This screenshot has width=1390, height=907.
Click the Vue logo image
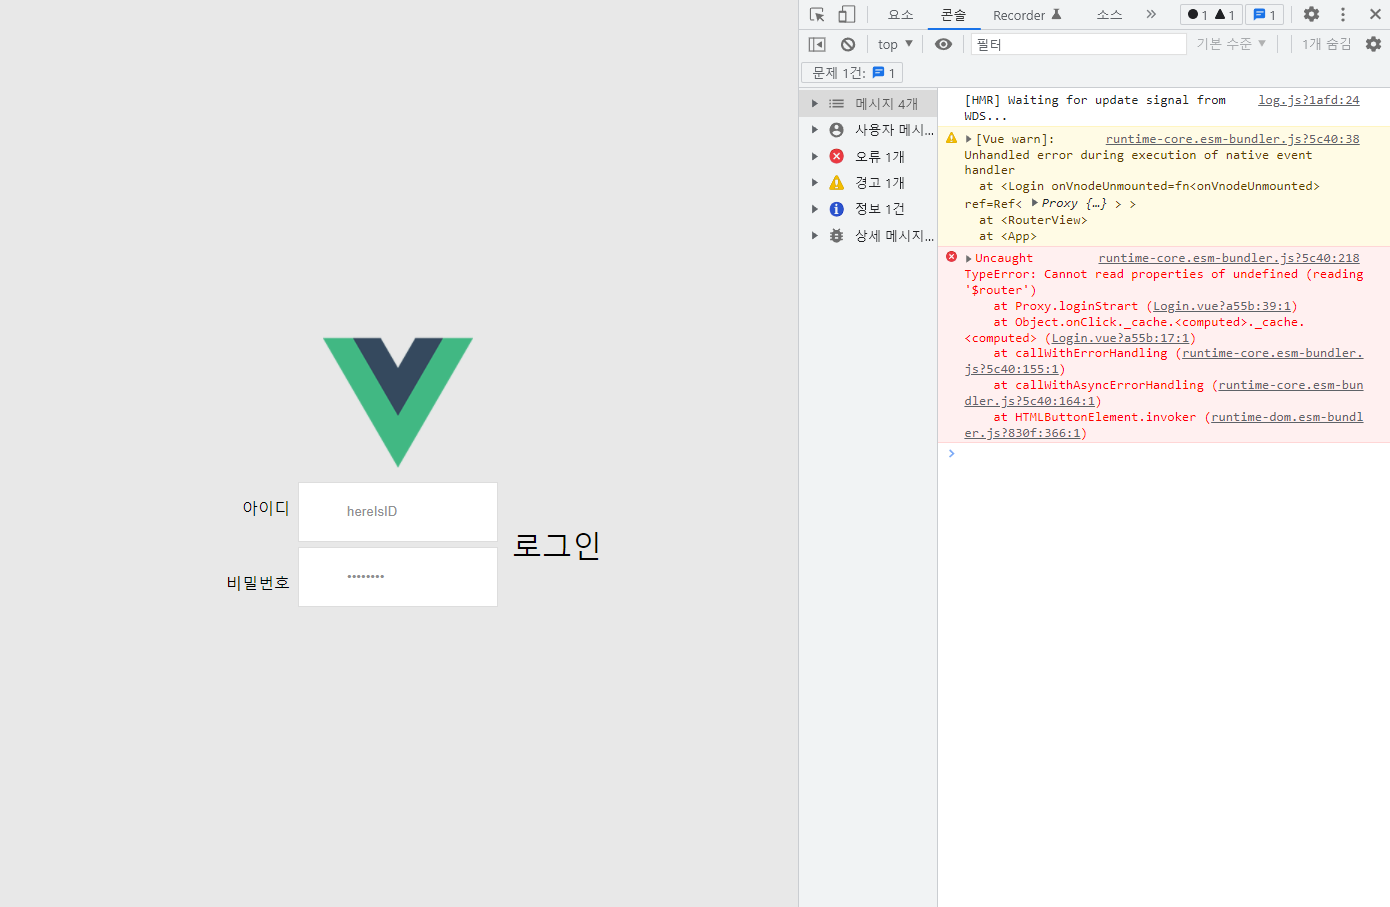click(398, 402)
